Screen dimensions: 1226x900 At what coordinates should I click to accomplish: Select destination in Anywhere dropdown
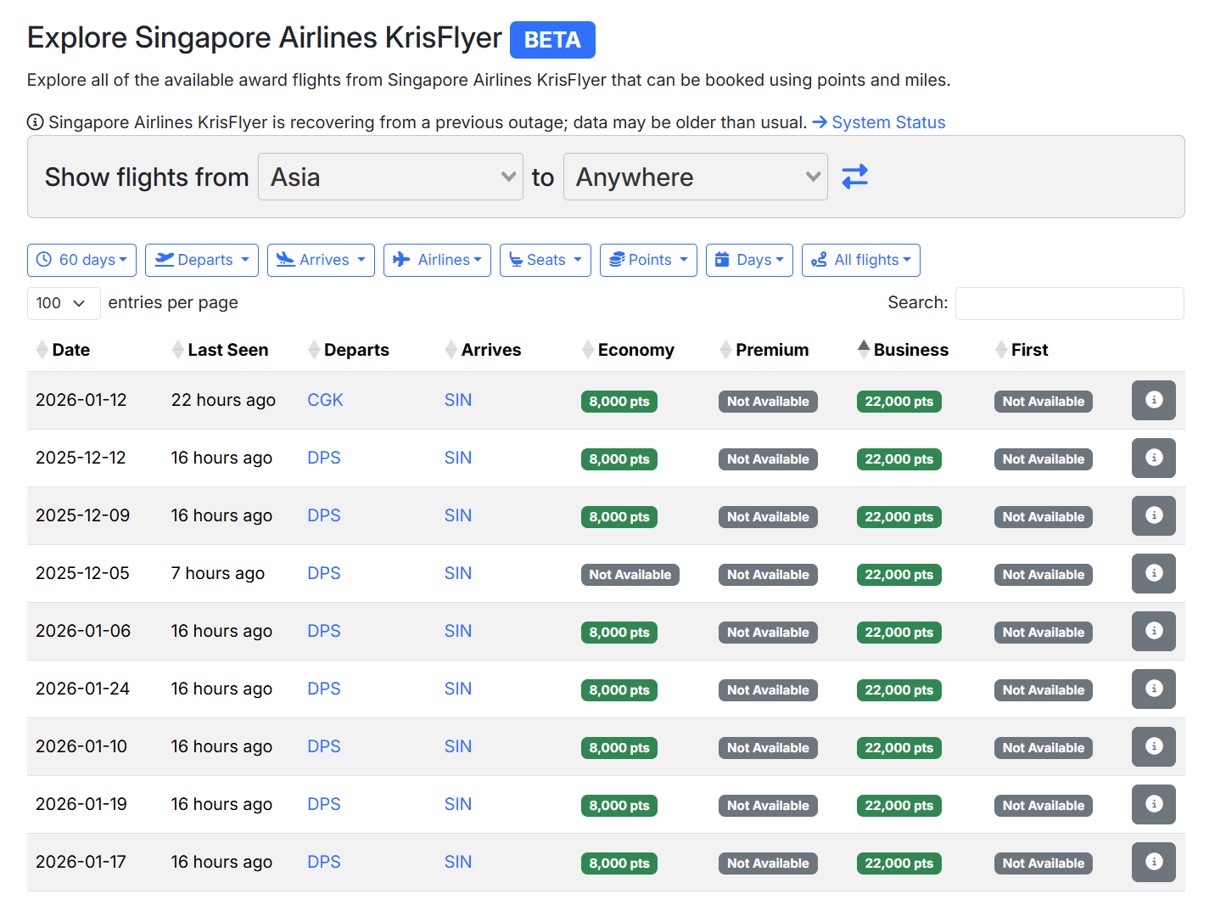695,177
